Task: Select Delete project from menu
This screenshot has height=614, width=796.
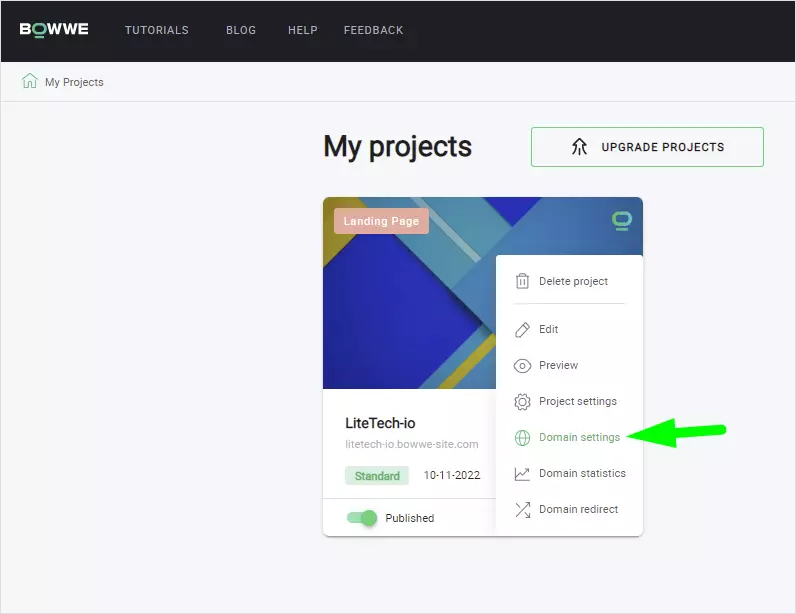Action: (x=573, y=281)
